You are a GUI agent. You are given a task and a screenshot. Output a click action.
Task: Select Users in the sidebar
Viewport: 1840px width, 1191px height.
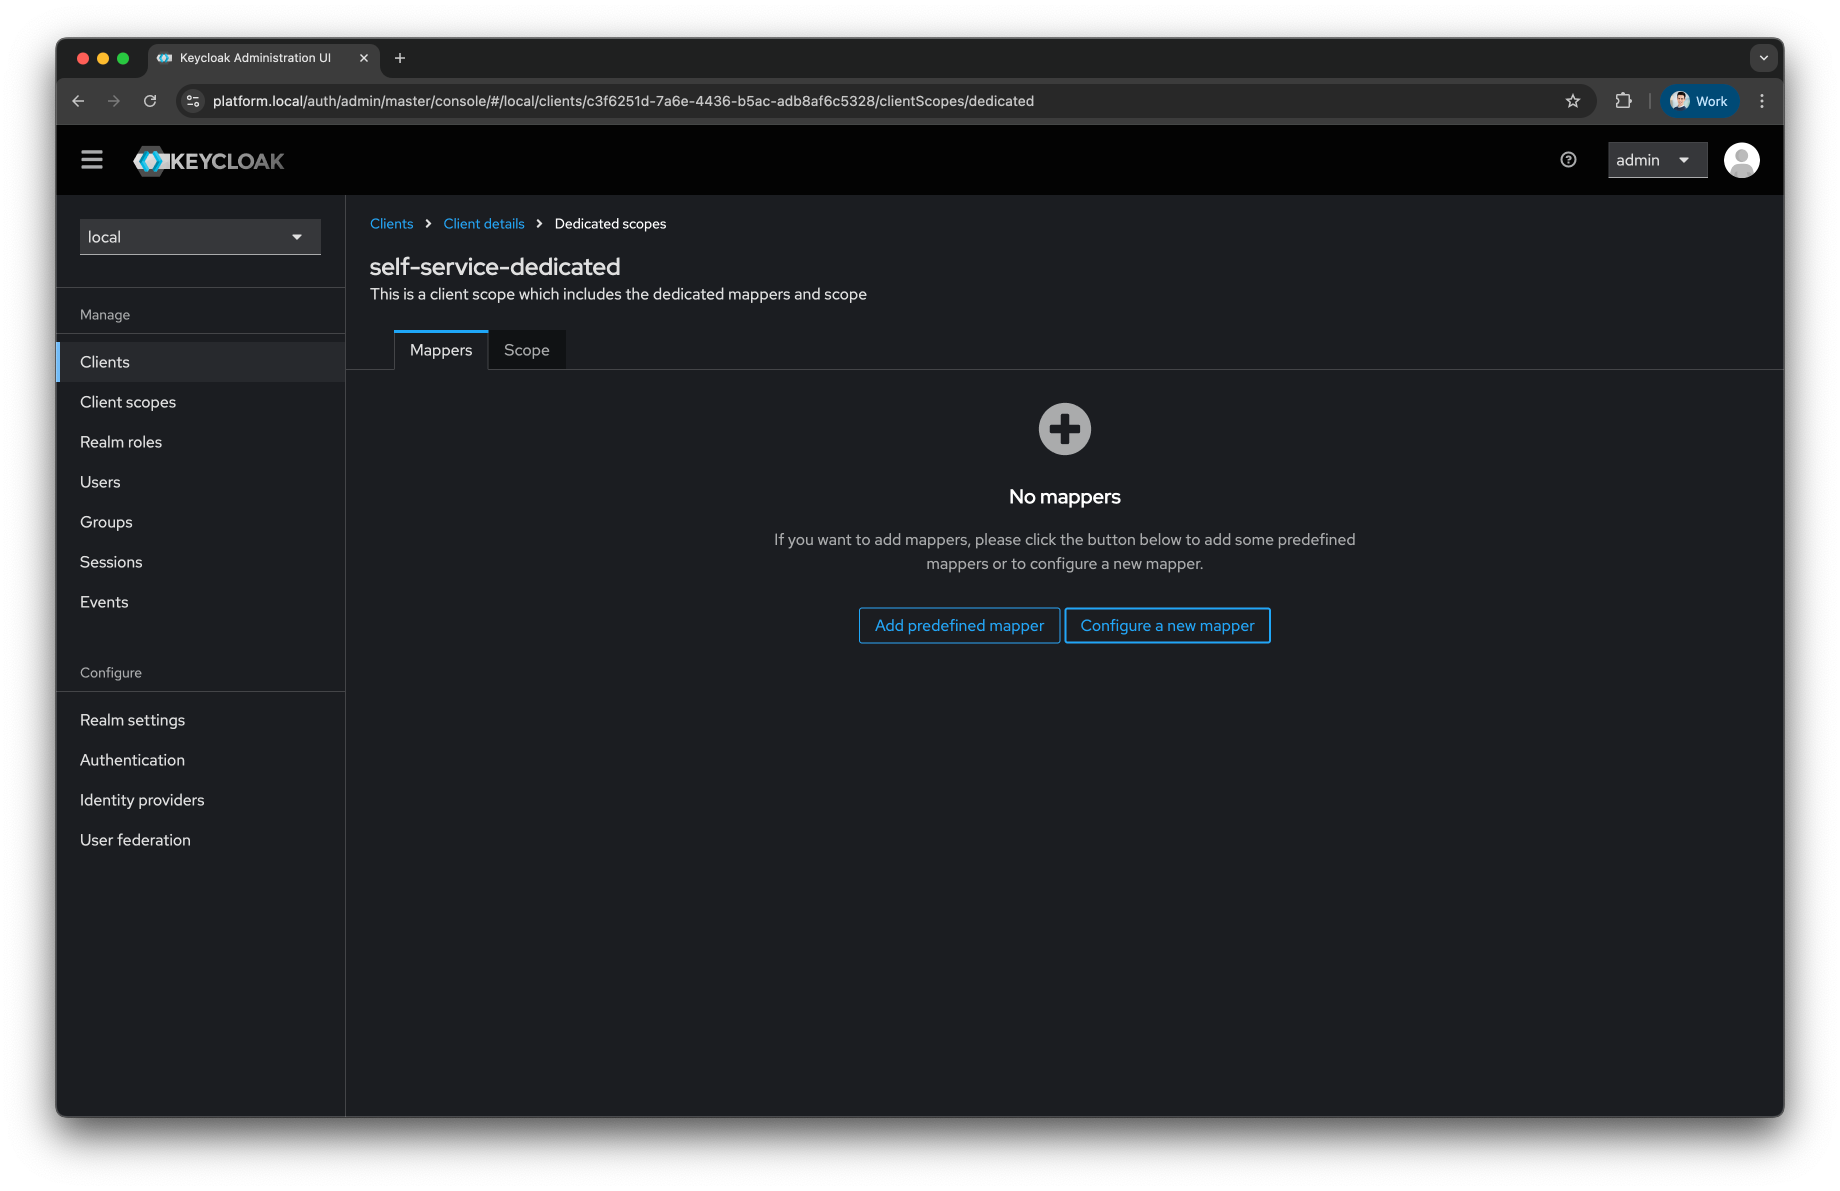(100, 481)
